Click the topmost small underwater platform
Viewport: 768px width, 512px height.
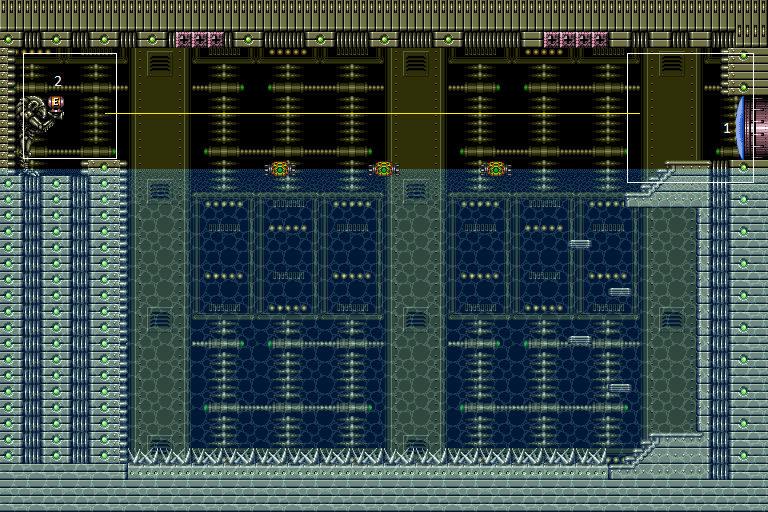pos(580,243)
